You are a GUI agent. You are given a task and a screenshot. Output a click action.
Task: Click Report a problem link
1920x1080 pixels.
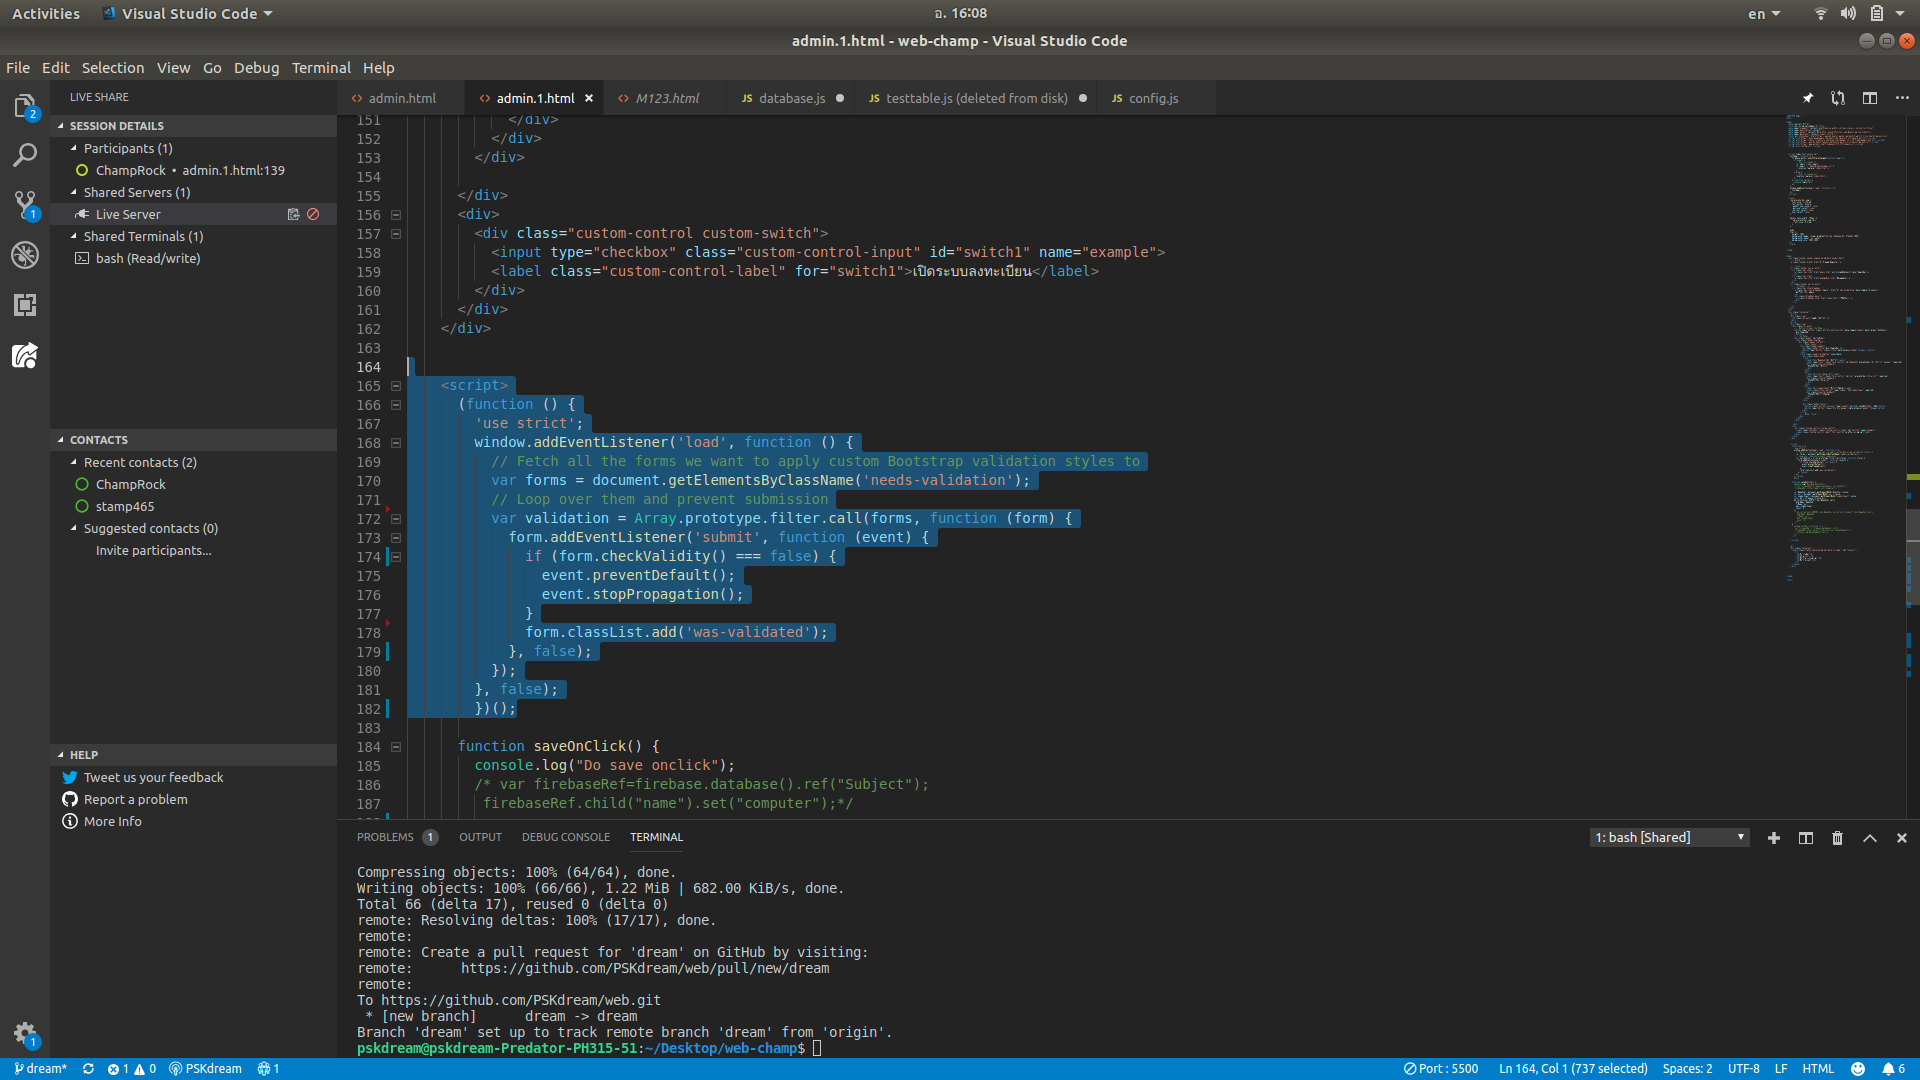(135, 799)
